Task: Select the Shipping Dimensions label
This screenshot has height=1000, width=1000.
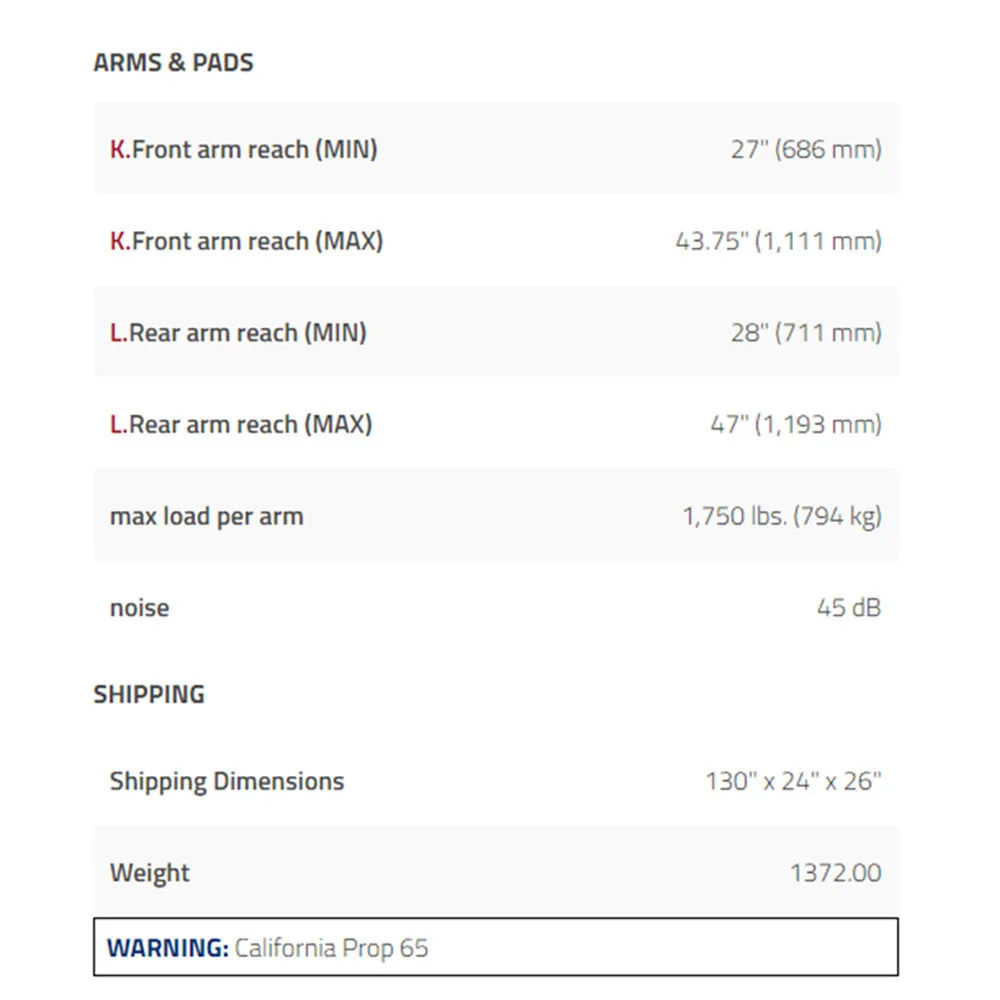Action: pyautogui.click(x=227, y=782)
